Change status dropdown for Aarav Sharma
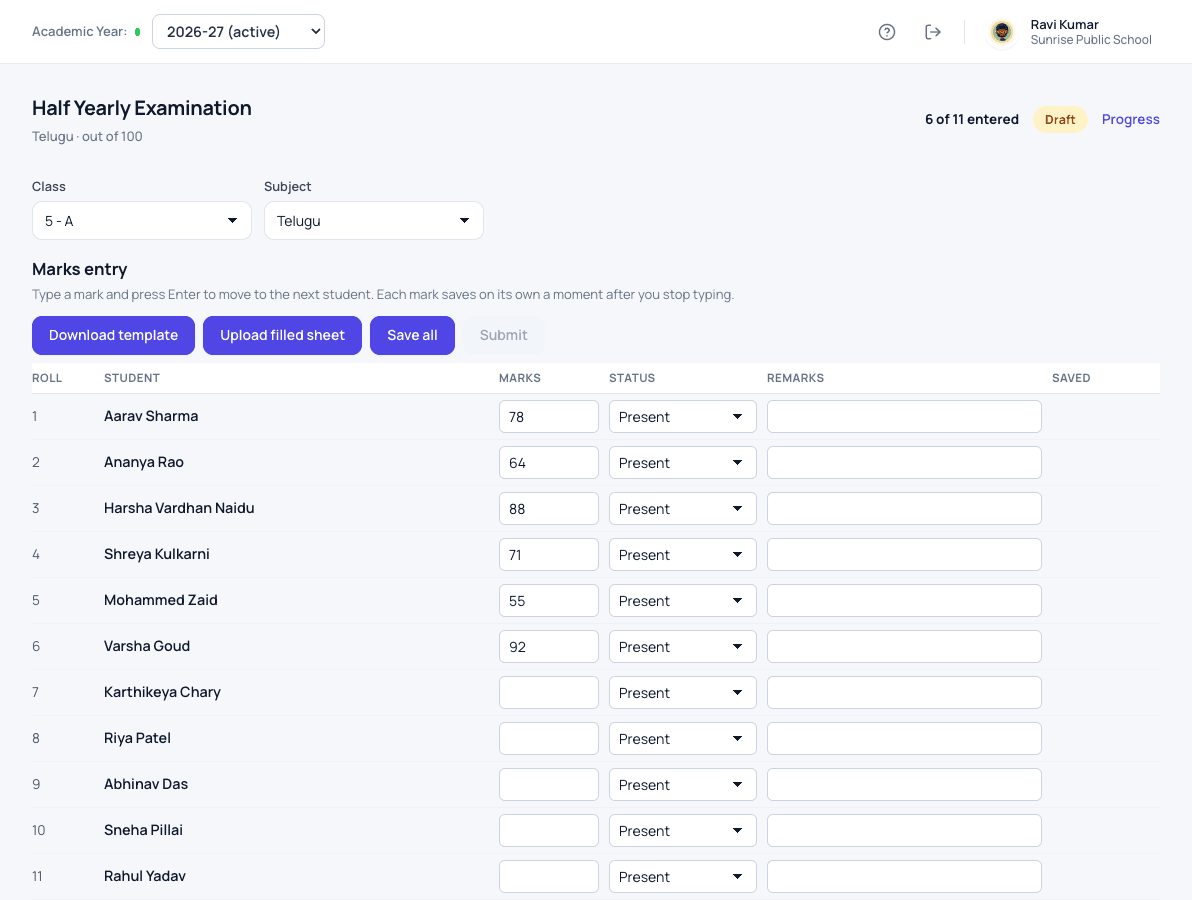Image resolution: width=1192 pixels, height=900 pixels. tap(683, 417)
